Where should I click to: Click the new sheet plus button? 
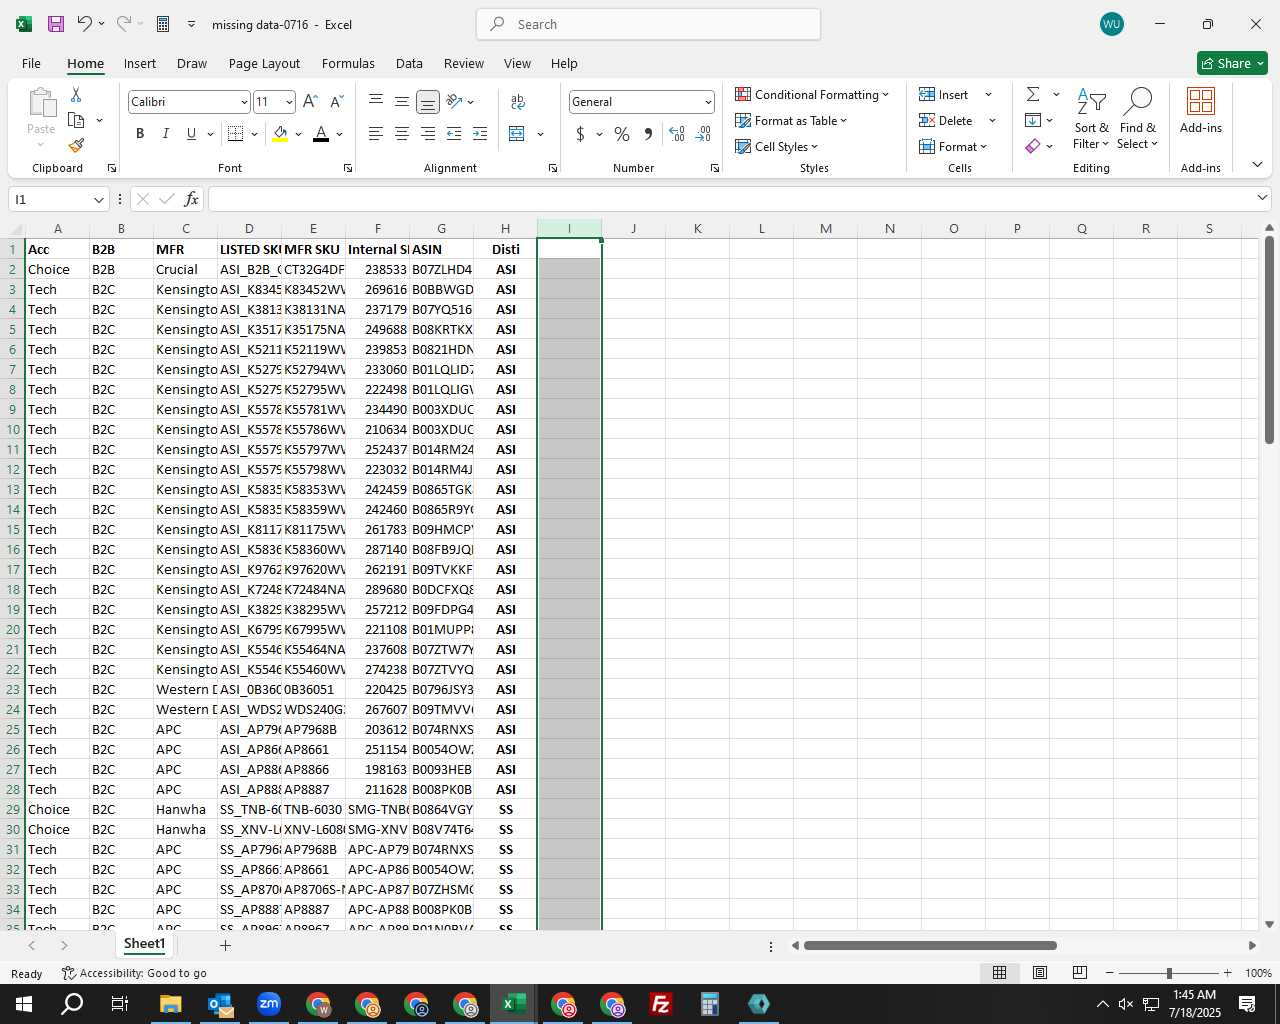tap(225, 945)
